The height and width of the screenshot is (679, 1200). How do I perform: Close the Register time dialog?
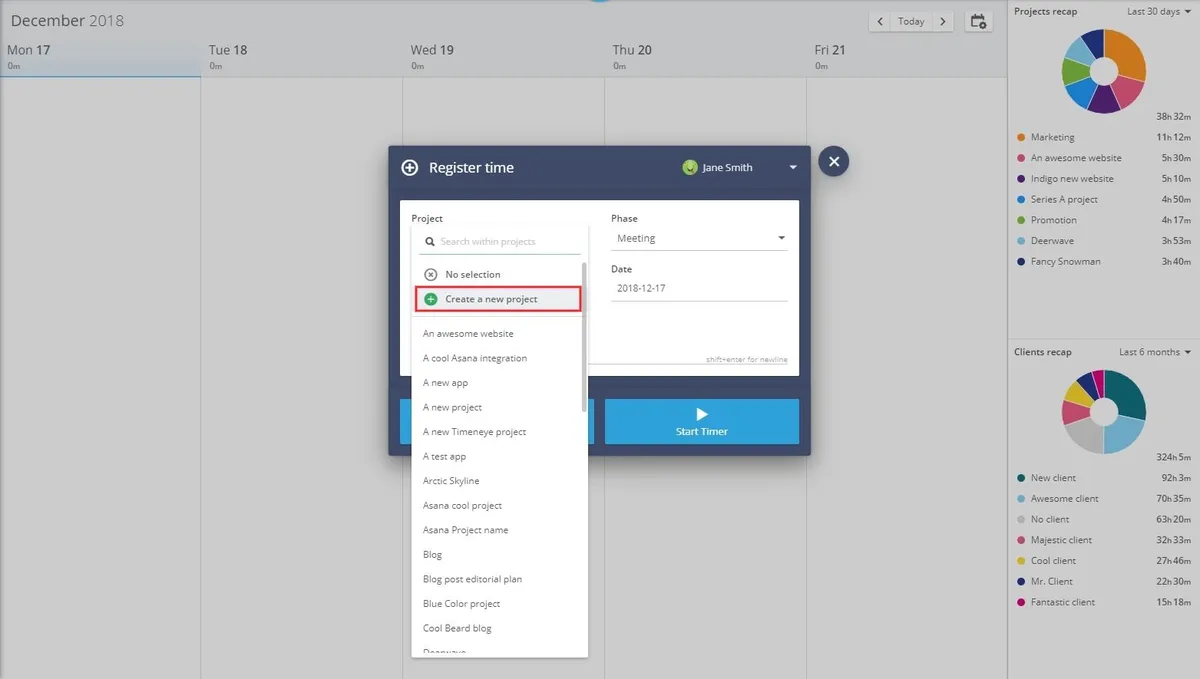833,161
